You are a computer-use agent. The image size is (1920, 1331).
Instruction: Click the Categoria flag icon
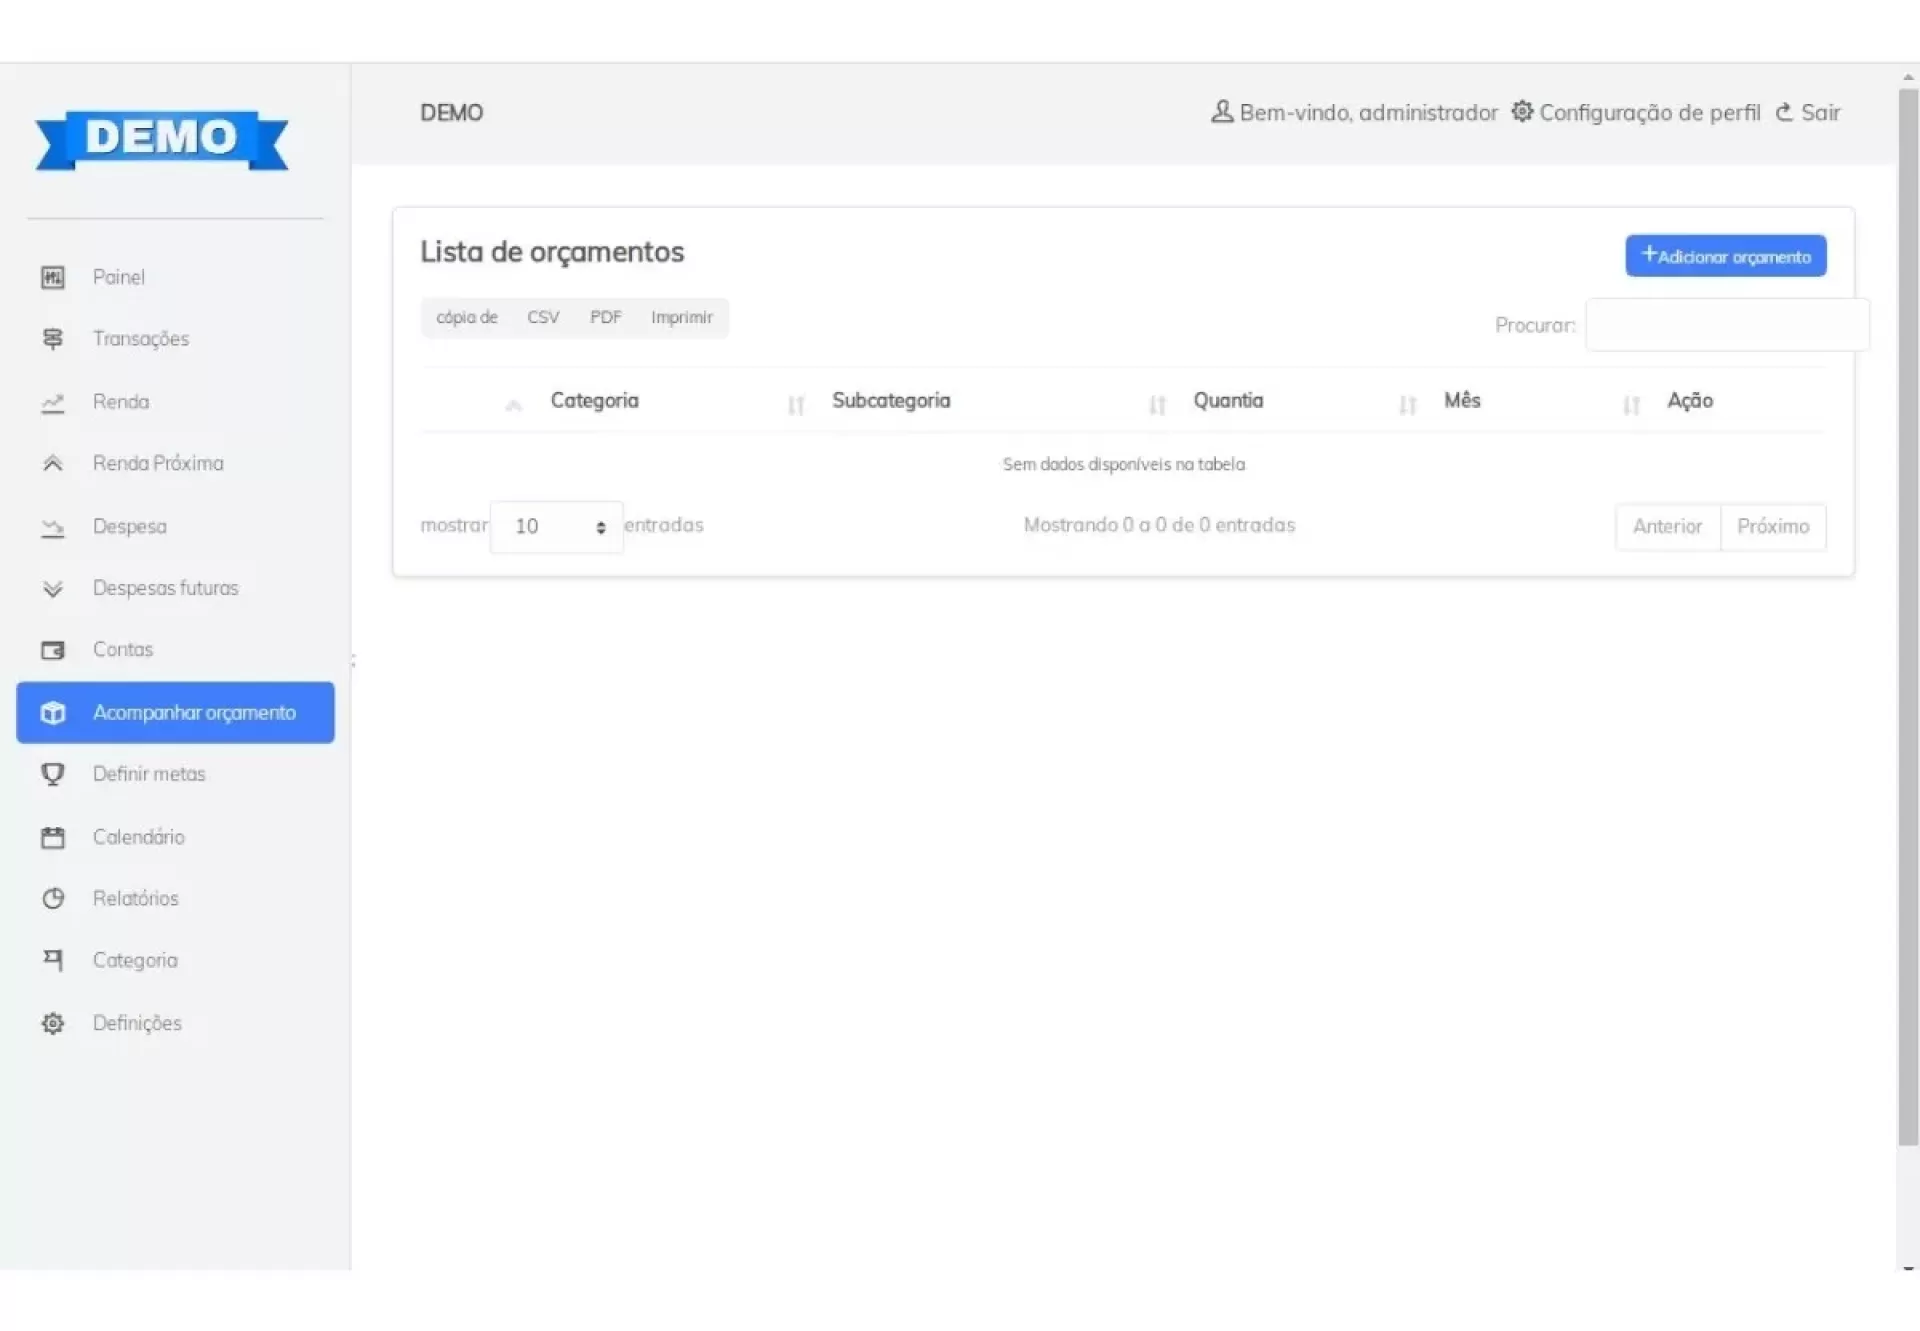[x=53, y=960]
